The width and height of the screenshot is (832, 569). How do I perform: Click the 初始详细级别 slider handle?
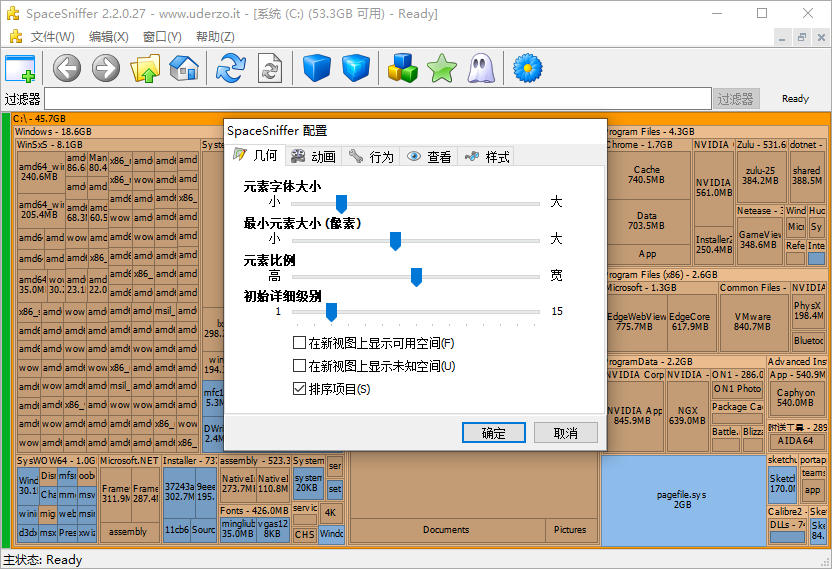pyautogui.click(x=332, y=312)
